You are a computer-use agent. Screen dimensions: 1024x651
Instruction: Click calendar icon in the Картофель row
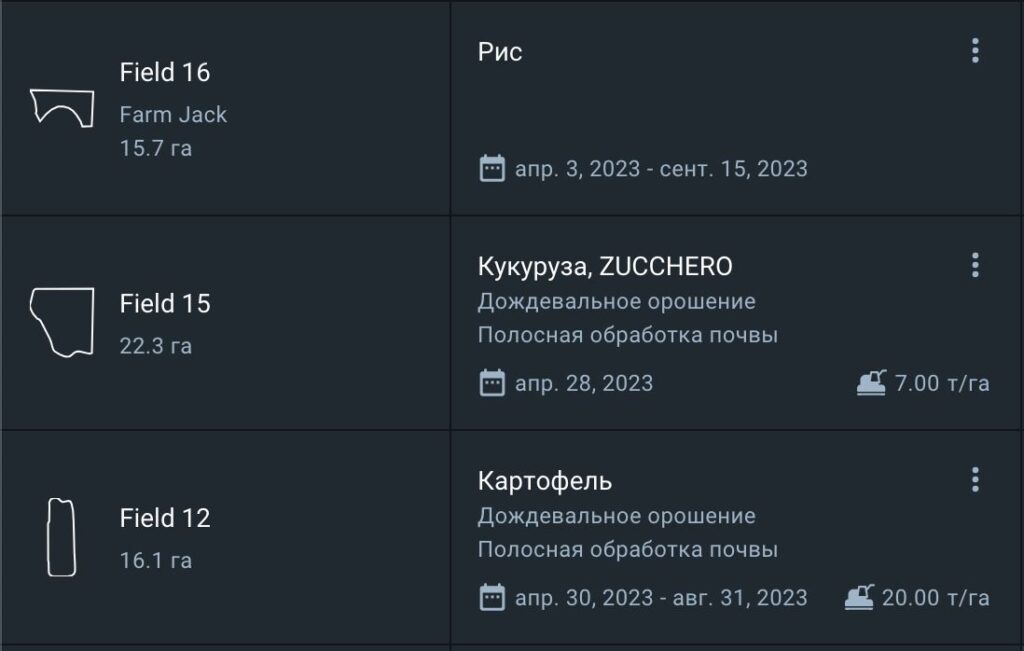(492, 598)
